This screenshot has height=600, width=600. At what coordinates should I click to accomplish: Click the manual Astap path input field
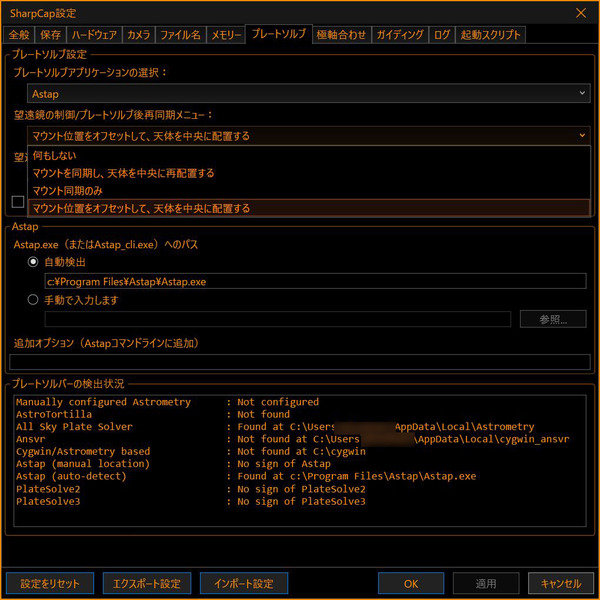(x=278, y=319)
